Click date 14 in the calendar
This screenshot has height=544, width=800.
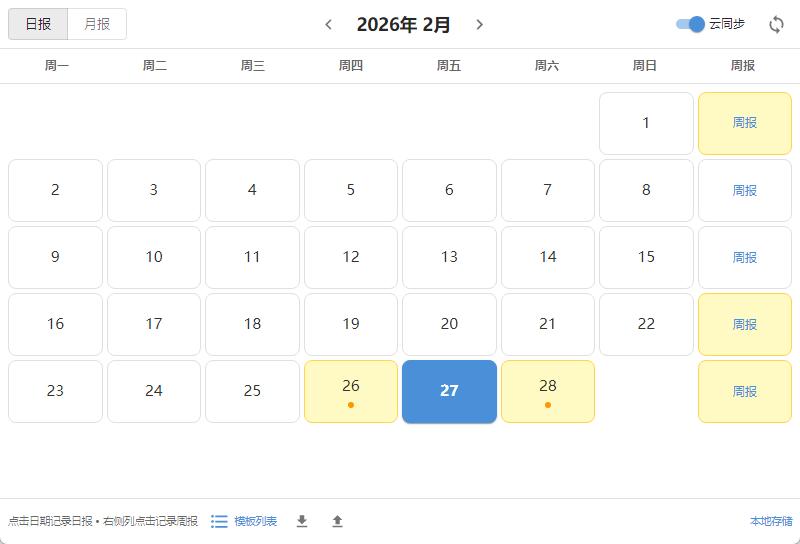point(548,257)
